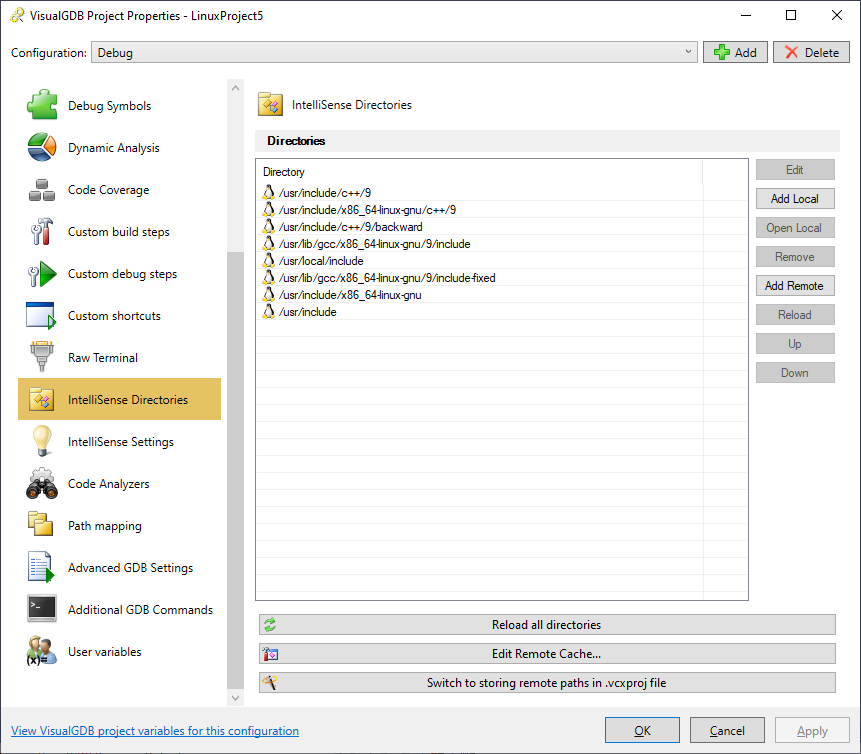Click the sidebar scroll down arrow
Viewport: 861px width, 754px height.
coord(236,698)
